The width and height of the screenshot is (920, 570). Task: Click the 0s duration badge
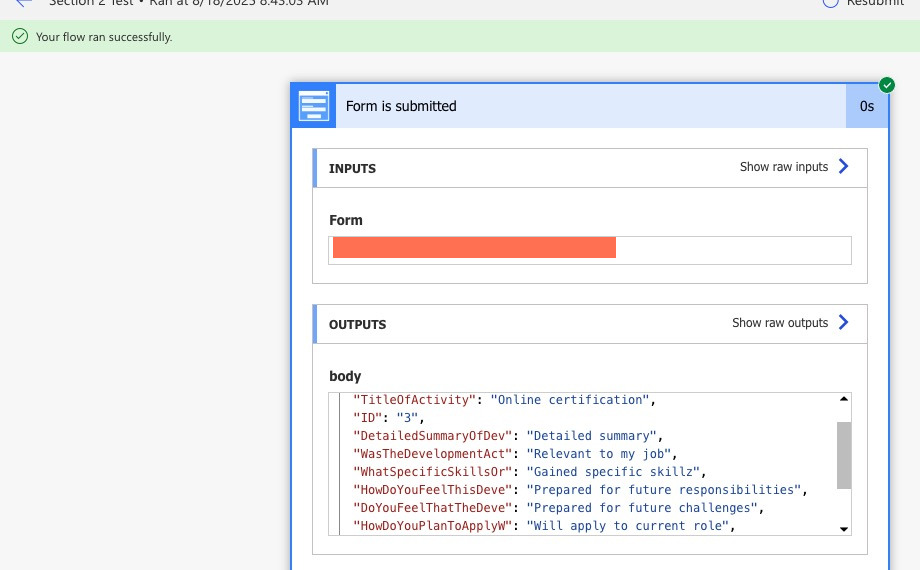tap(866, 106)
